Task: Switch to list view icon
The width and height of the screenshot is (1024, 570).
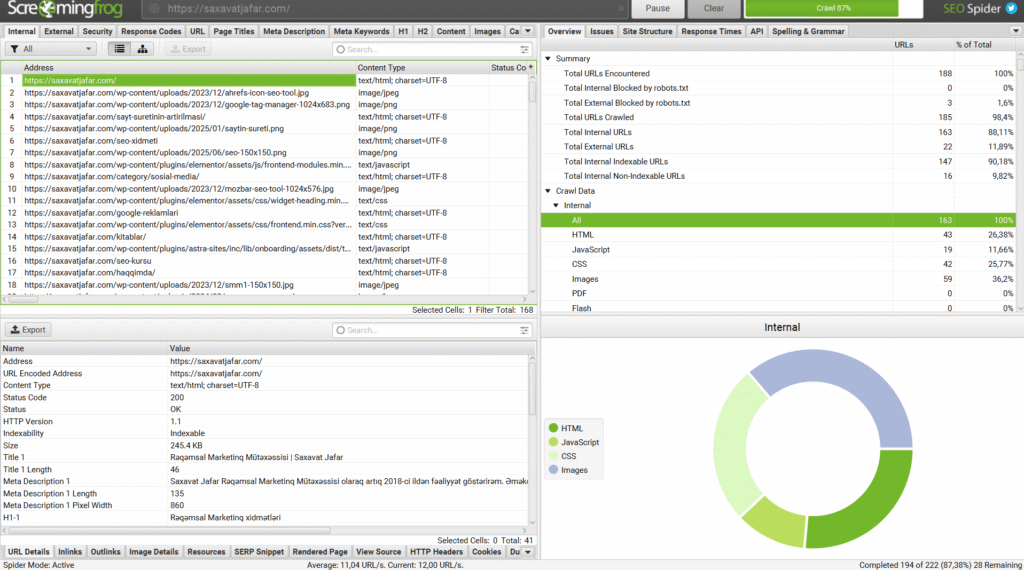Action: (120, 49)
